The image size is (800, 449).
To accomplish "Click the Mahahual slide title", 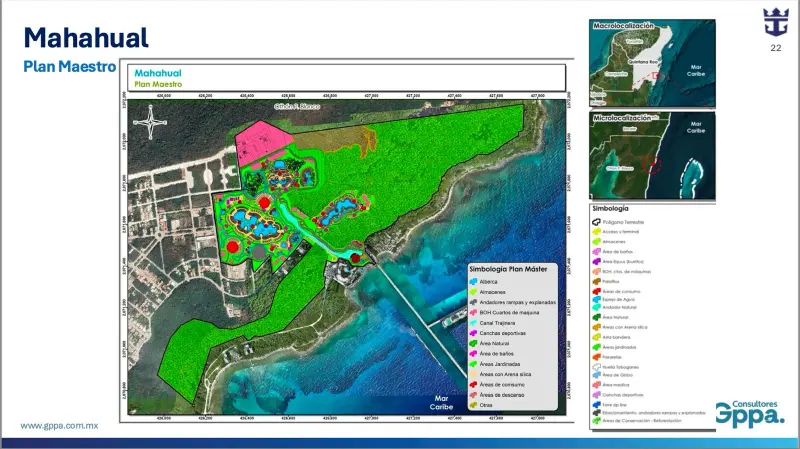I will tap(86, 38).
